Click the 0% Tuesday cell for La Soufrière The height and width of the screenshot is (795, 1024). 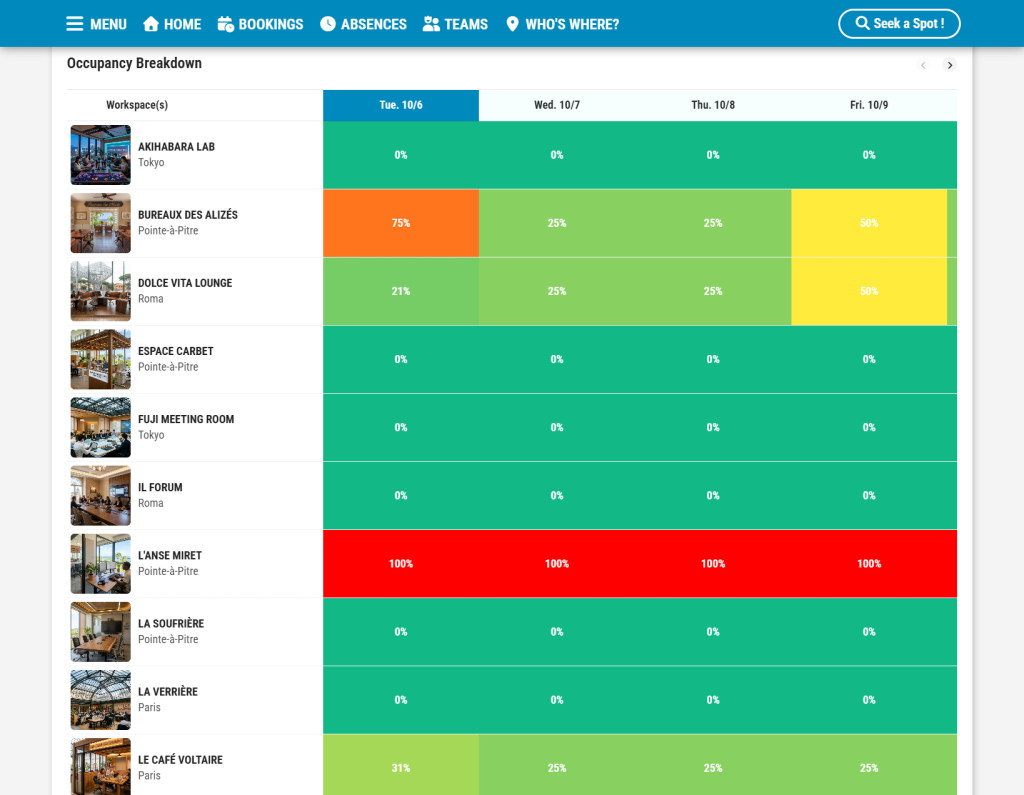pos(401,632)
